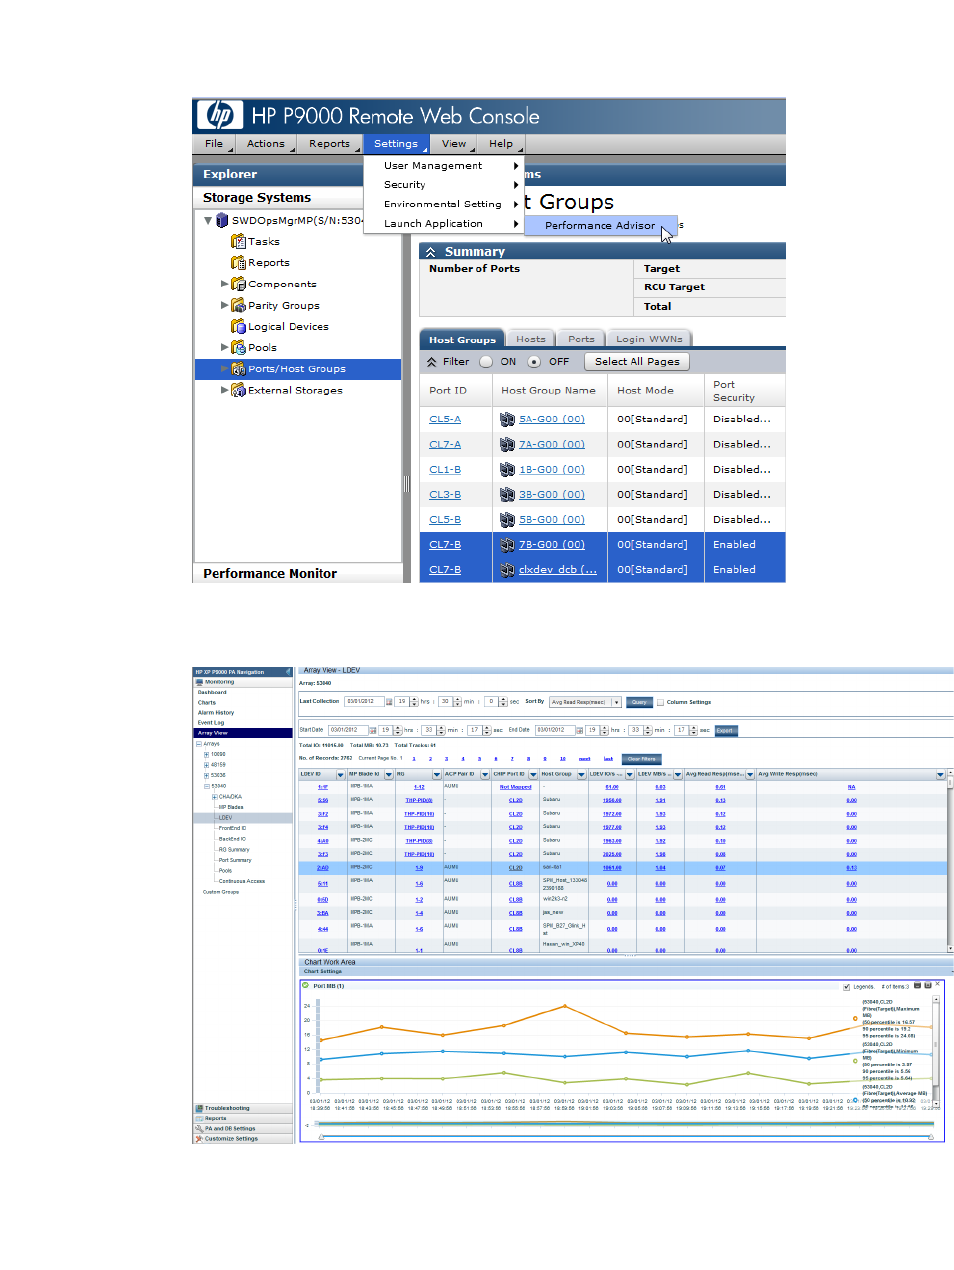Viewport: 954px width, 1270px height.
Task: Tick the Column Settings checkbox
Action: [x=660, y=702]
